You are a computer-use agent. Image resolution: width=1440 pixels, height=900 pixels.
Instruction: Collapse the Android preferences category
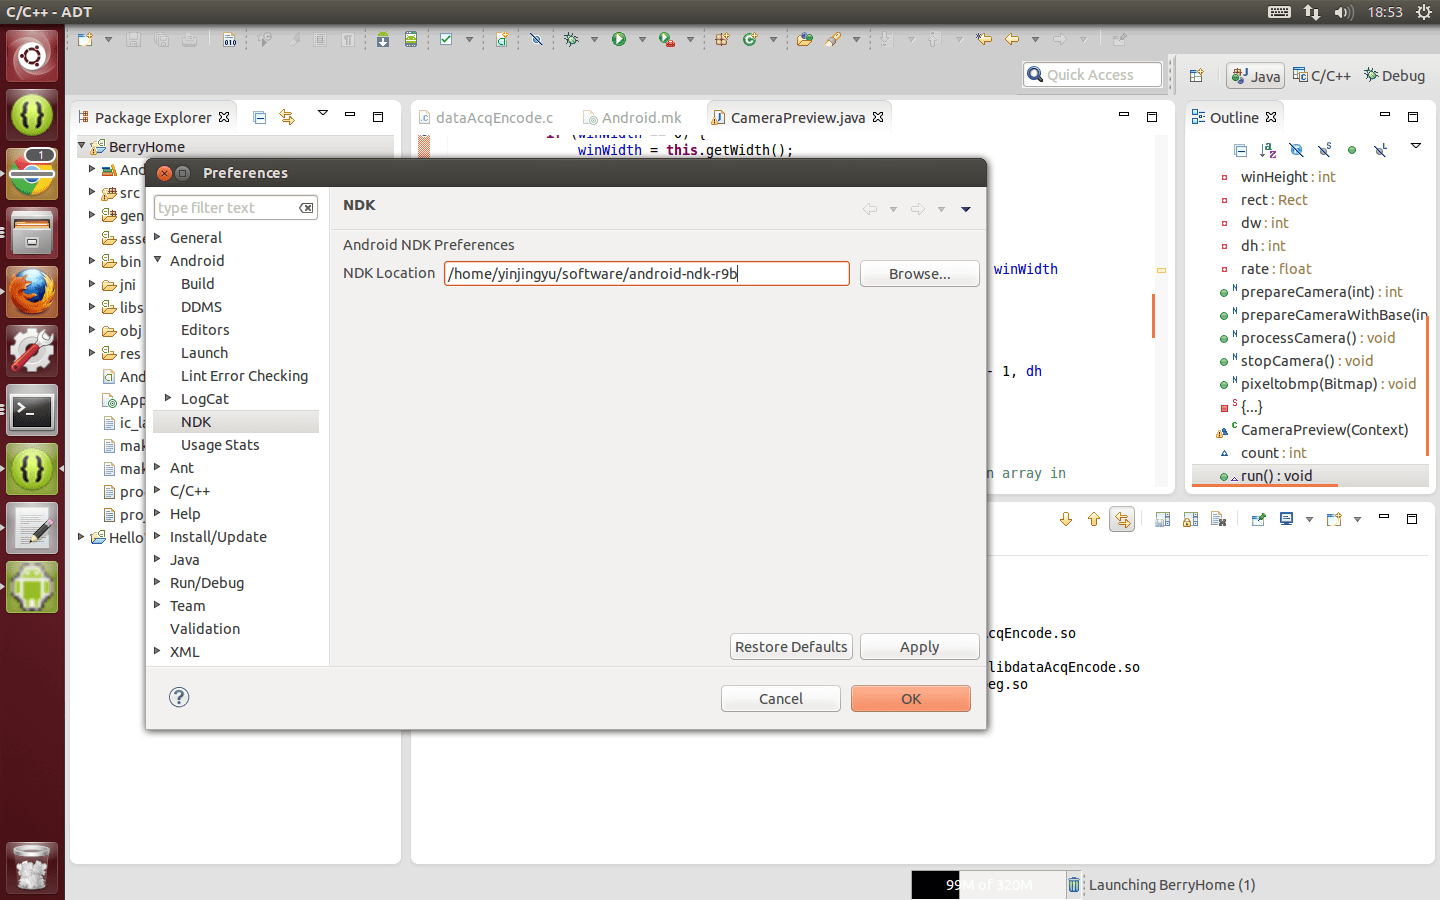click(x=157, y=260)
